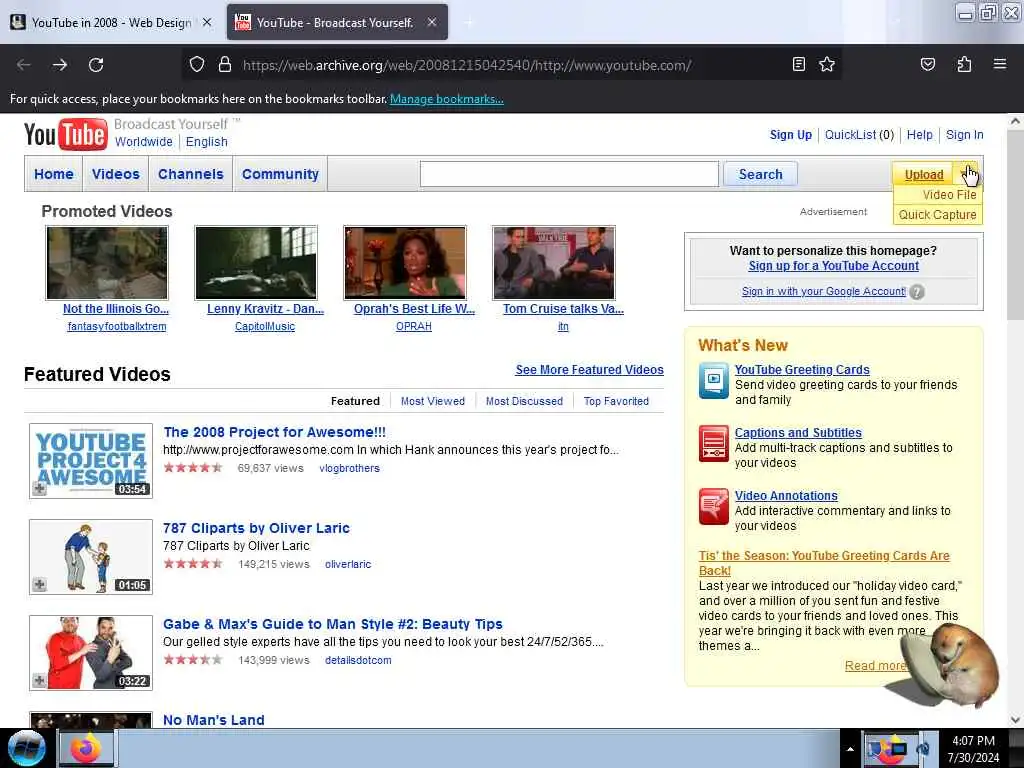Click the YouTube logo
This screenshot has width=1024, height=768.
click(x=65, y=134)
